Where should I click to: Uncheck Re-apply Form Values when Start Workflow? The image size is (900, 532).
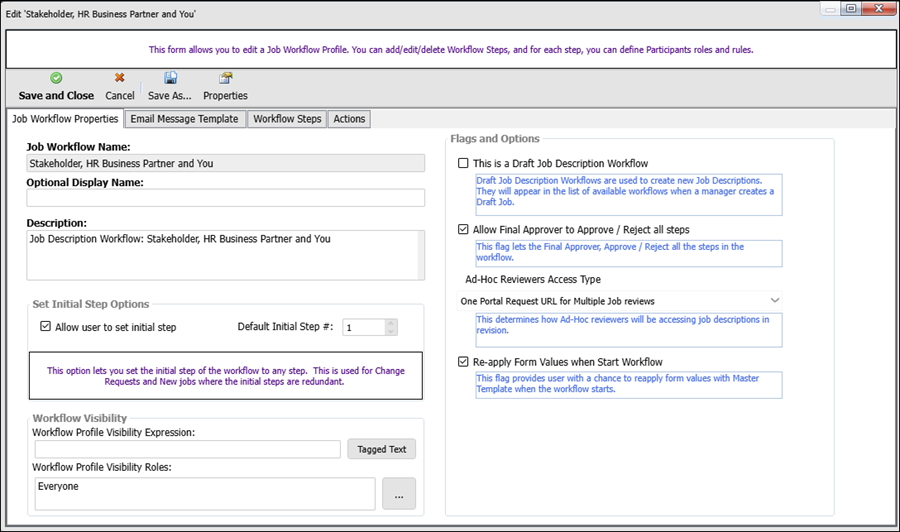coord(462,362)
